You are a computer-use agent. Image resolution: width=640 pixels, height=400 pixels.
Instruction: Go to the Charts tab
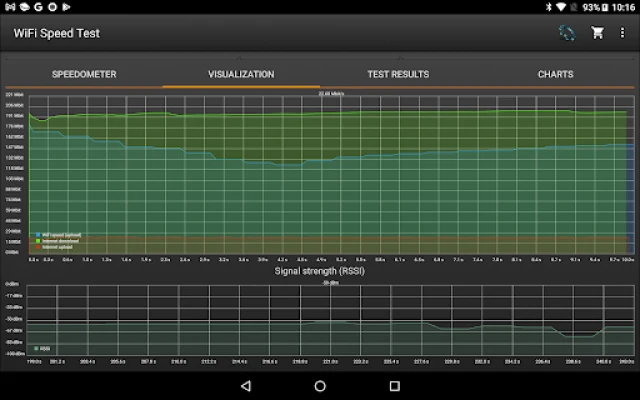(x=555, y=74)
